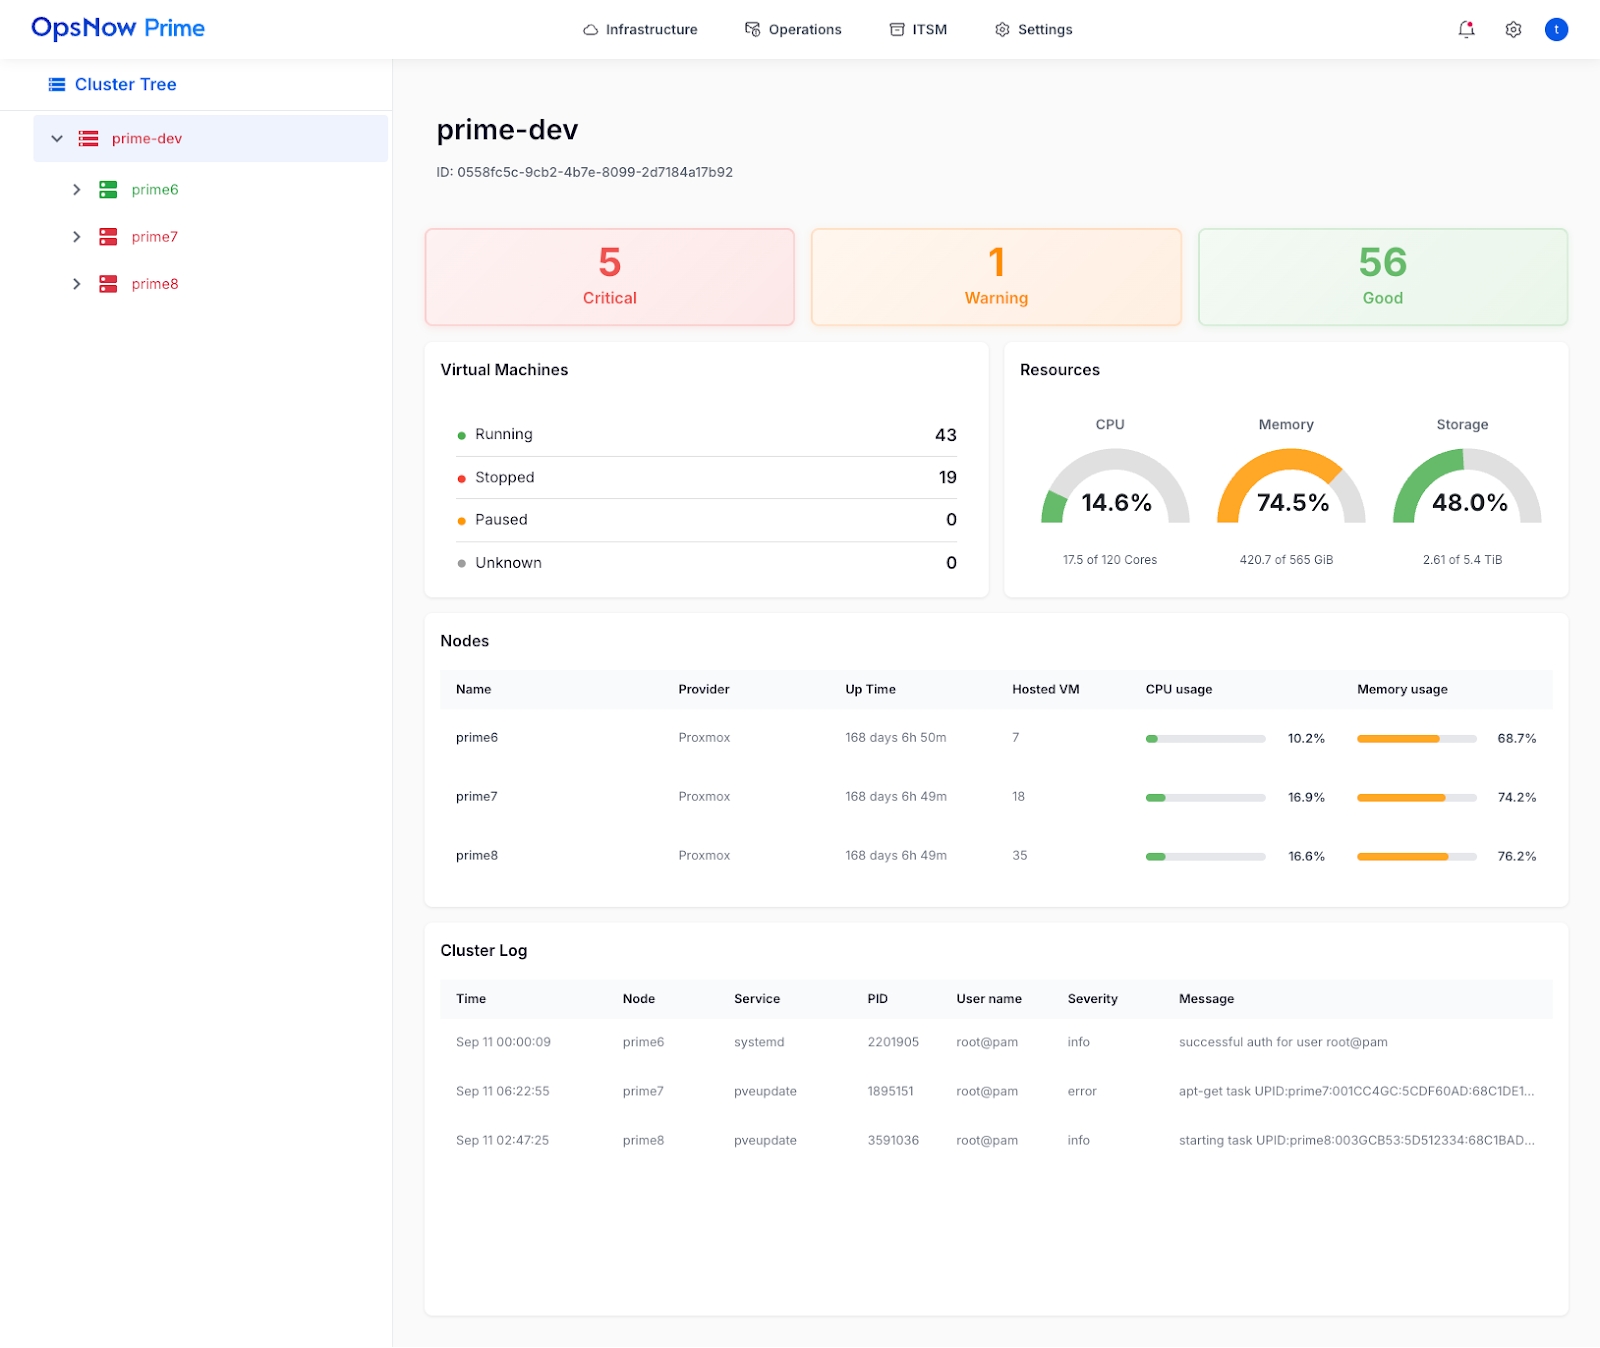This screenshot has height=1348, width=1600.
Task: Click the OpsNow Prime logo
Action: pos(118,28)
